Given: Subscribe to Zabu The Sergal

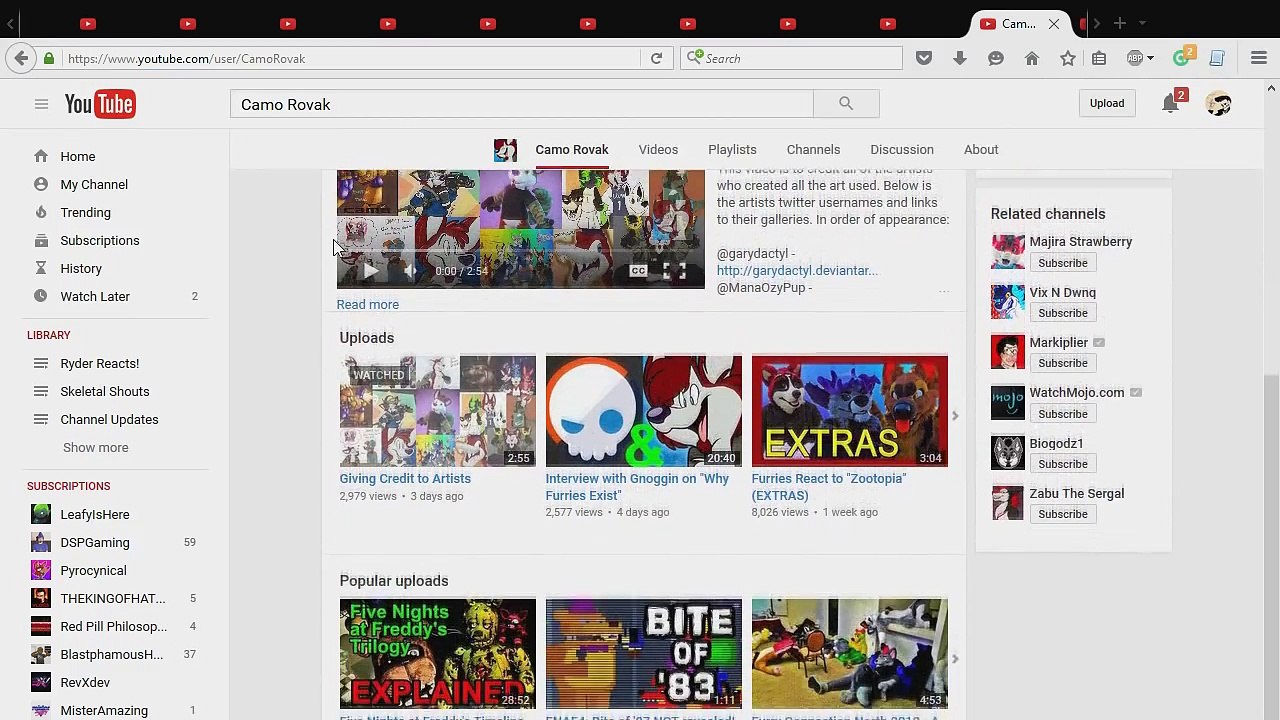Looking at the screenshot, I should click(1062, 514).
